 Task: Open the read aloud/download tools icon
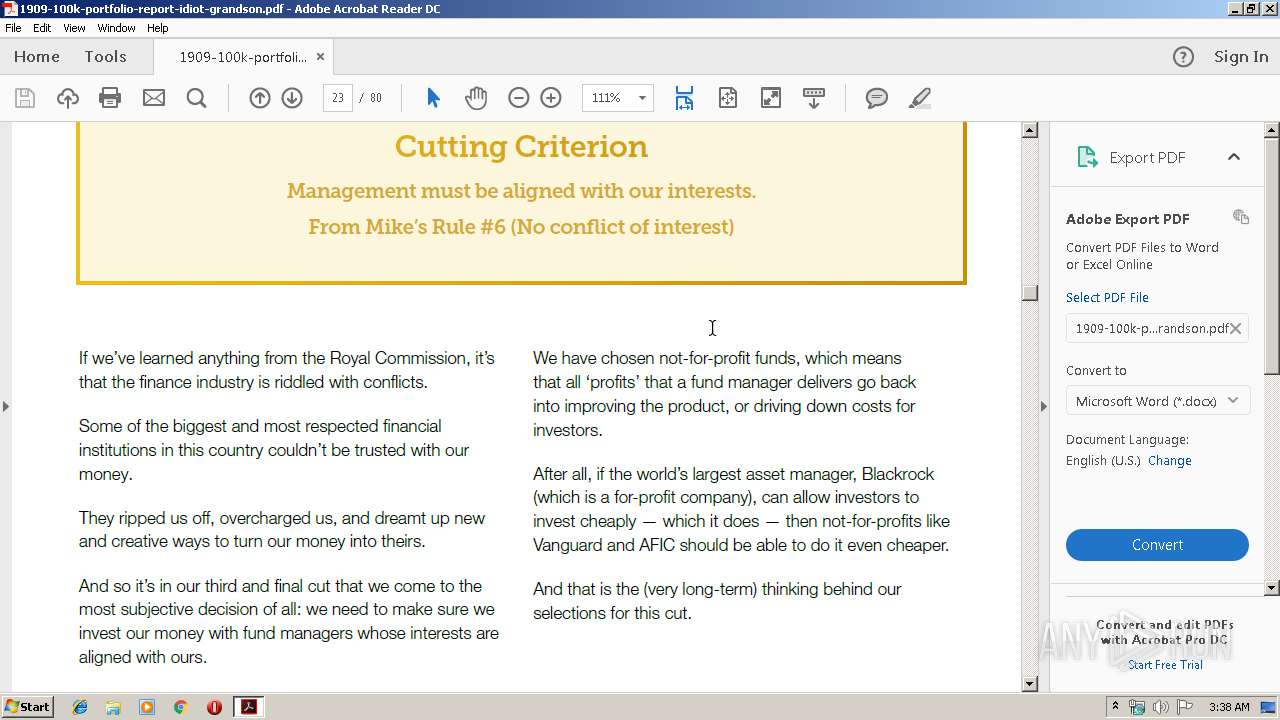pyautogui.click(x=814, y=98)
